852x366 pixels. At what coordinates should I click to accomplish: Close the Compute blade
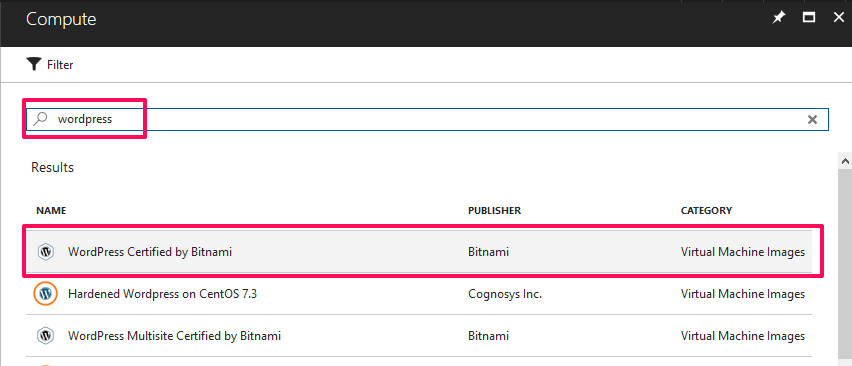click(x=839, y=18)
